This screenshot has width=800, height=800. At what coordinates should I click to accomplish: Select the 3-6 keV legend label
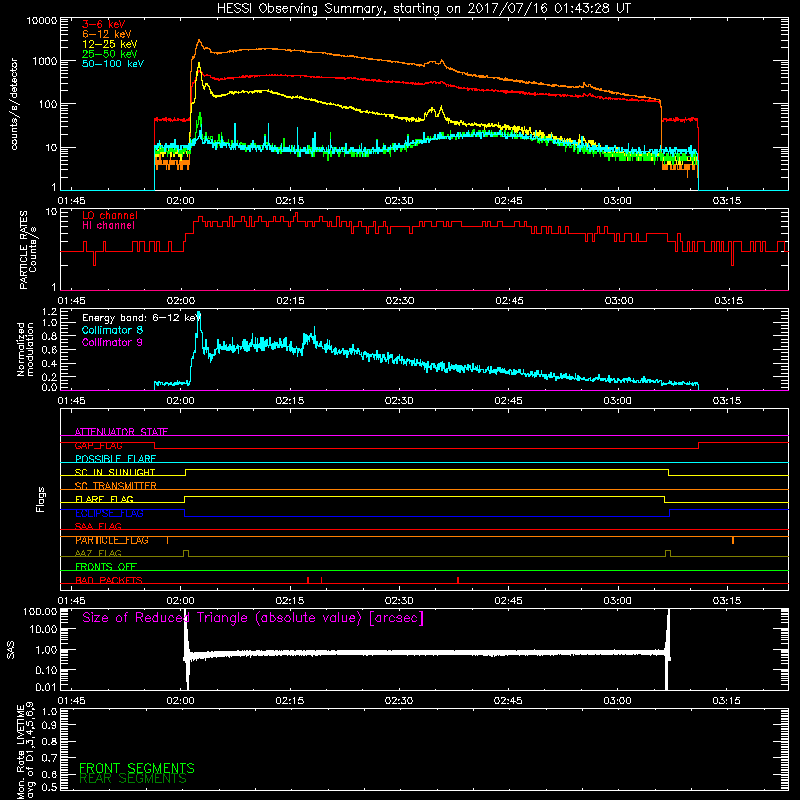(x=104, y=24)
